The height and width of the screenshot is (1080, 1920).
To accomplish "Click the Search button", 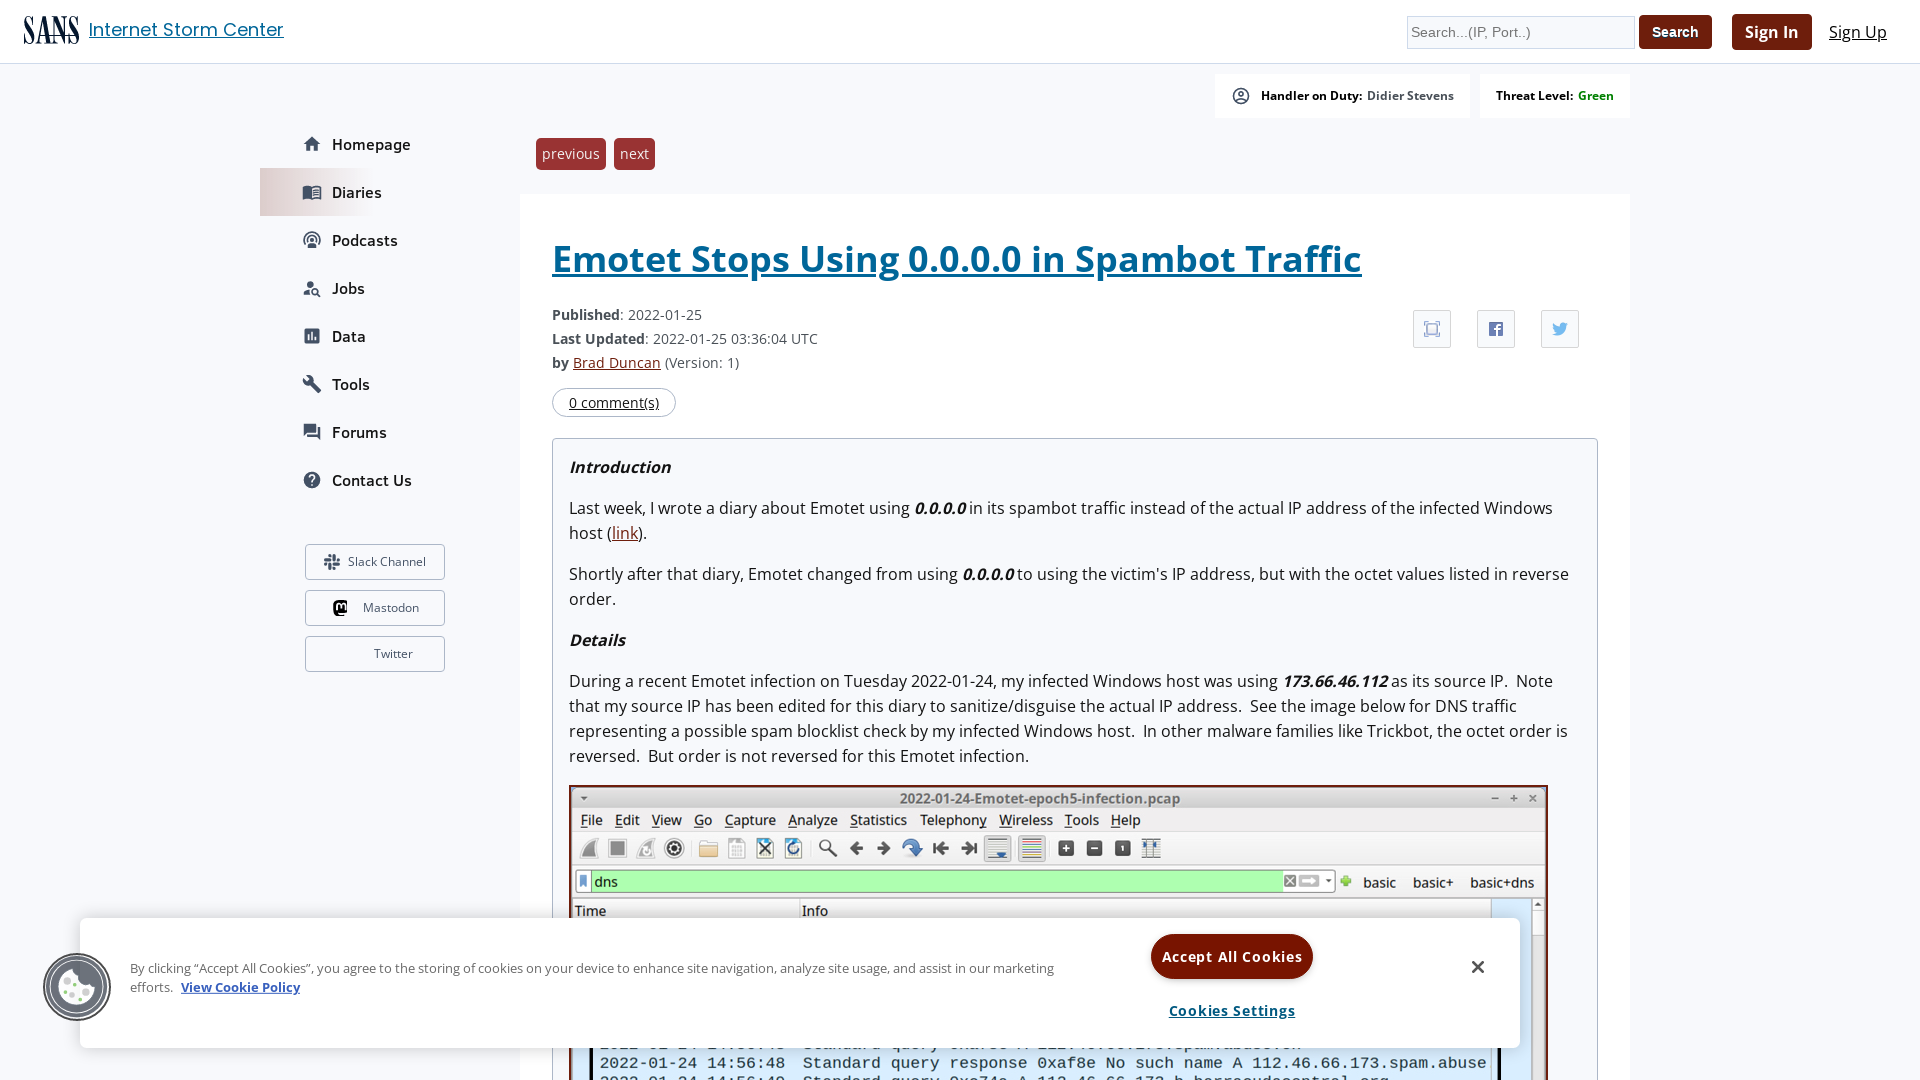I will 1675,32.
